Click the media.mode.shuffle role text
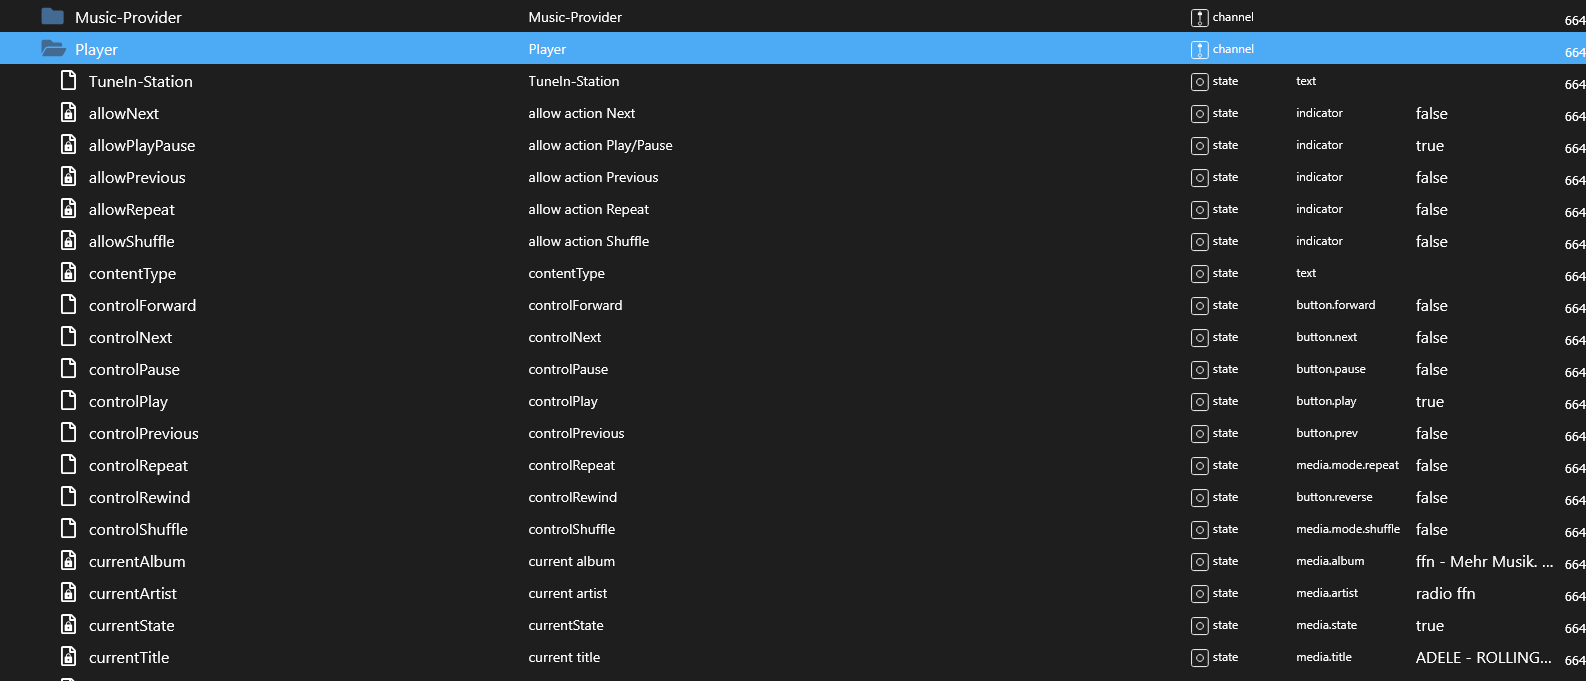This screenshot has width=1586, height=681. tap(1347, 530)
